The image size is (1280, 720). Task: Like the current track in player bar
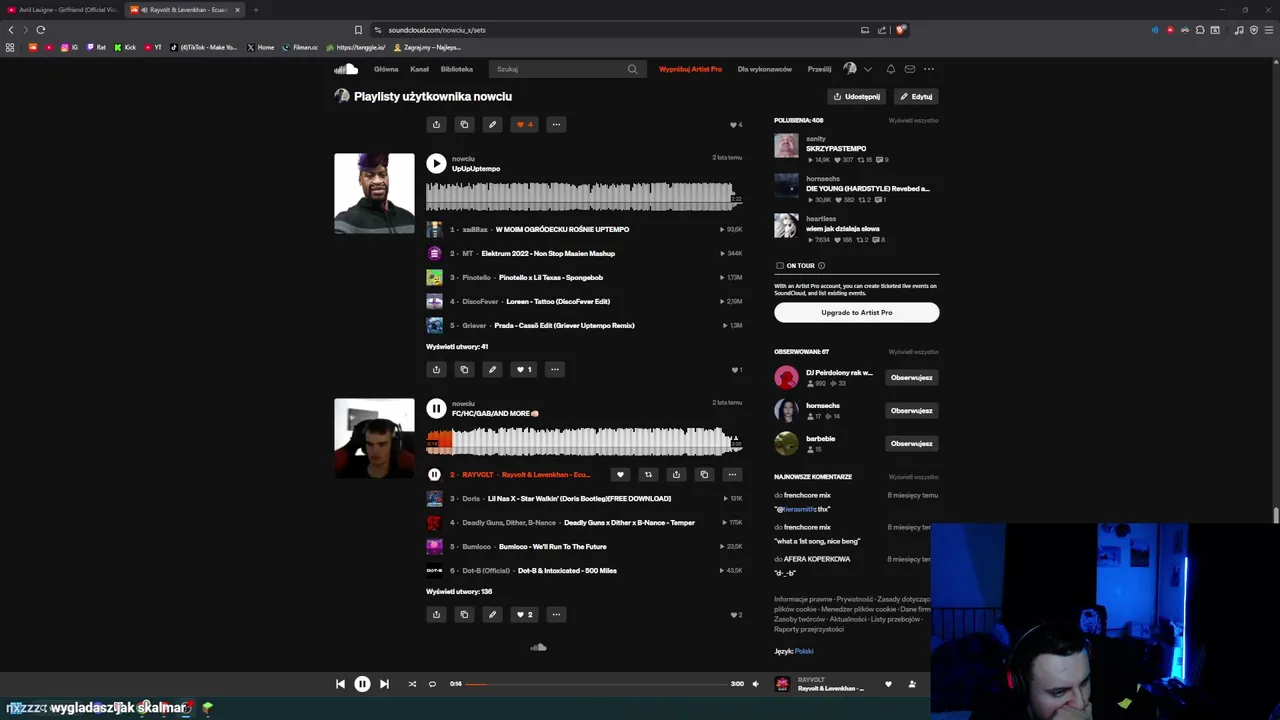coord(888,684)
